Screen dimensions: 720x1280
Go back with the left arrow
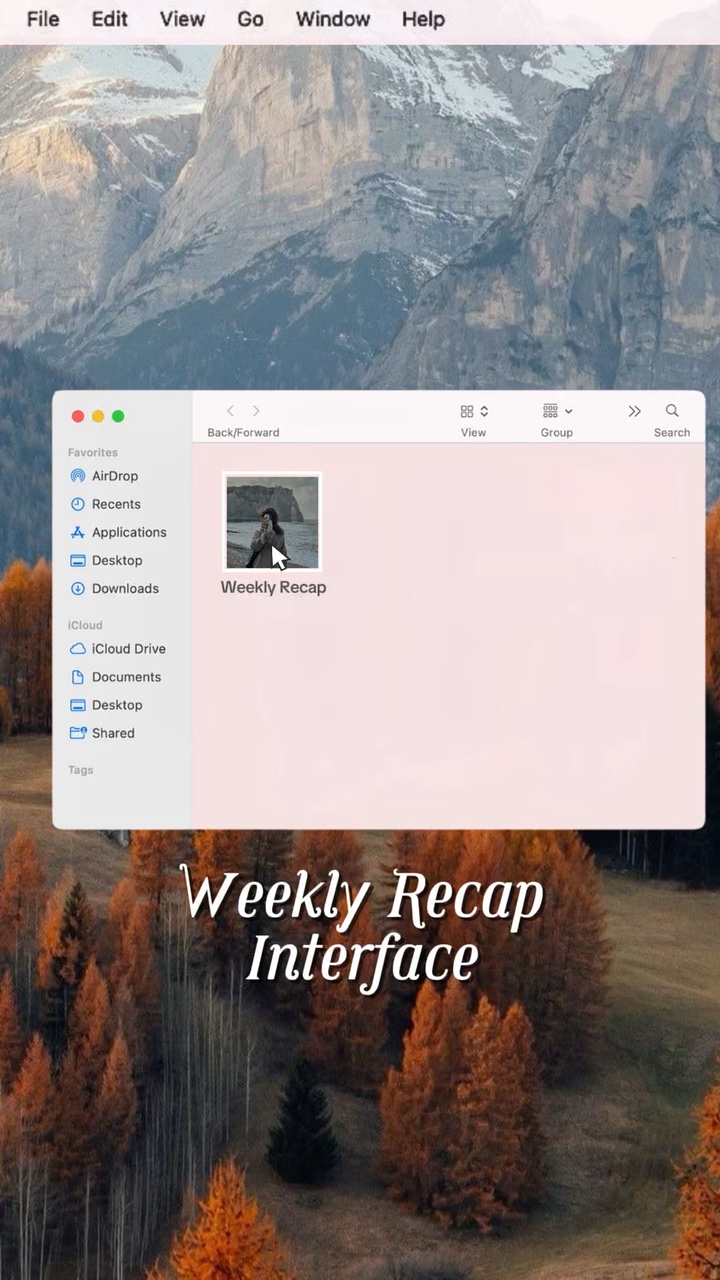230,411
